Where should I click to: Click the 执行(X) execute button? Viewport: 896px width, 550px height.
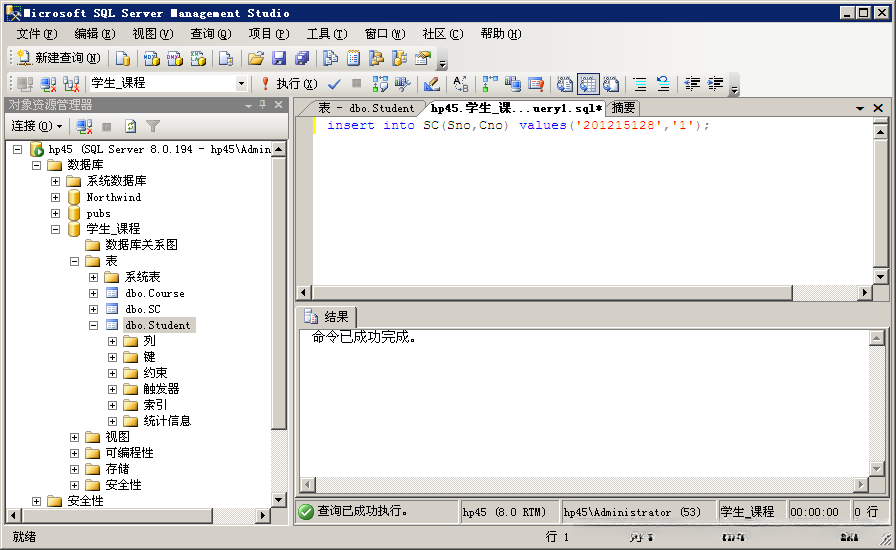point(289,84)
